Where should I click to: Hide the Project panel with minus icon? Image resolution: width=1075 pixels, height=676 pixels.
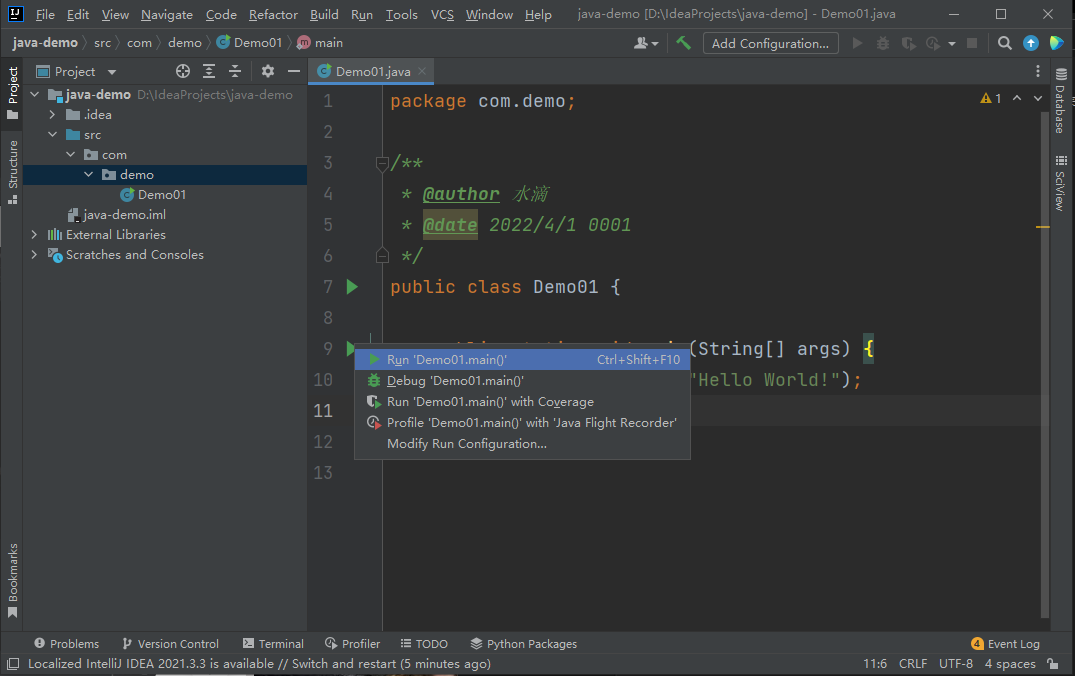click(294, 71)
